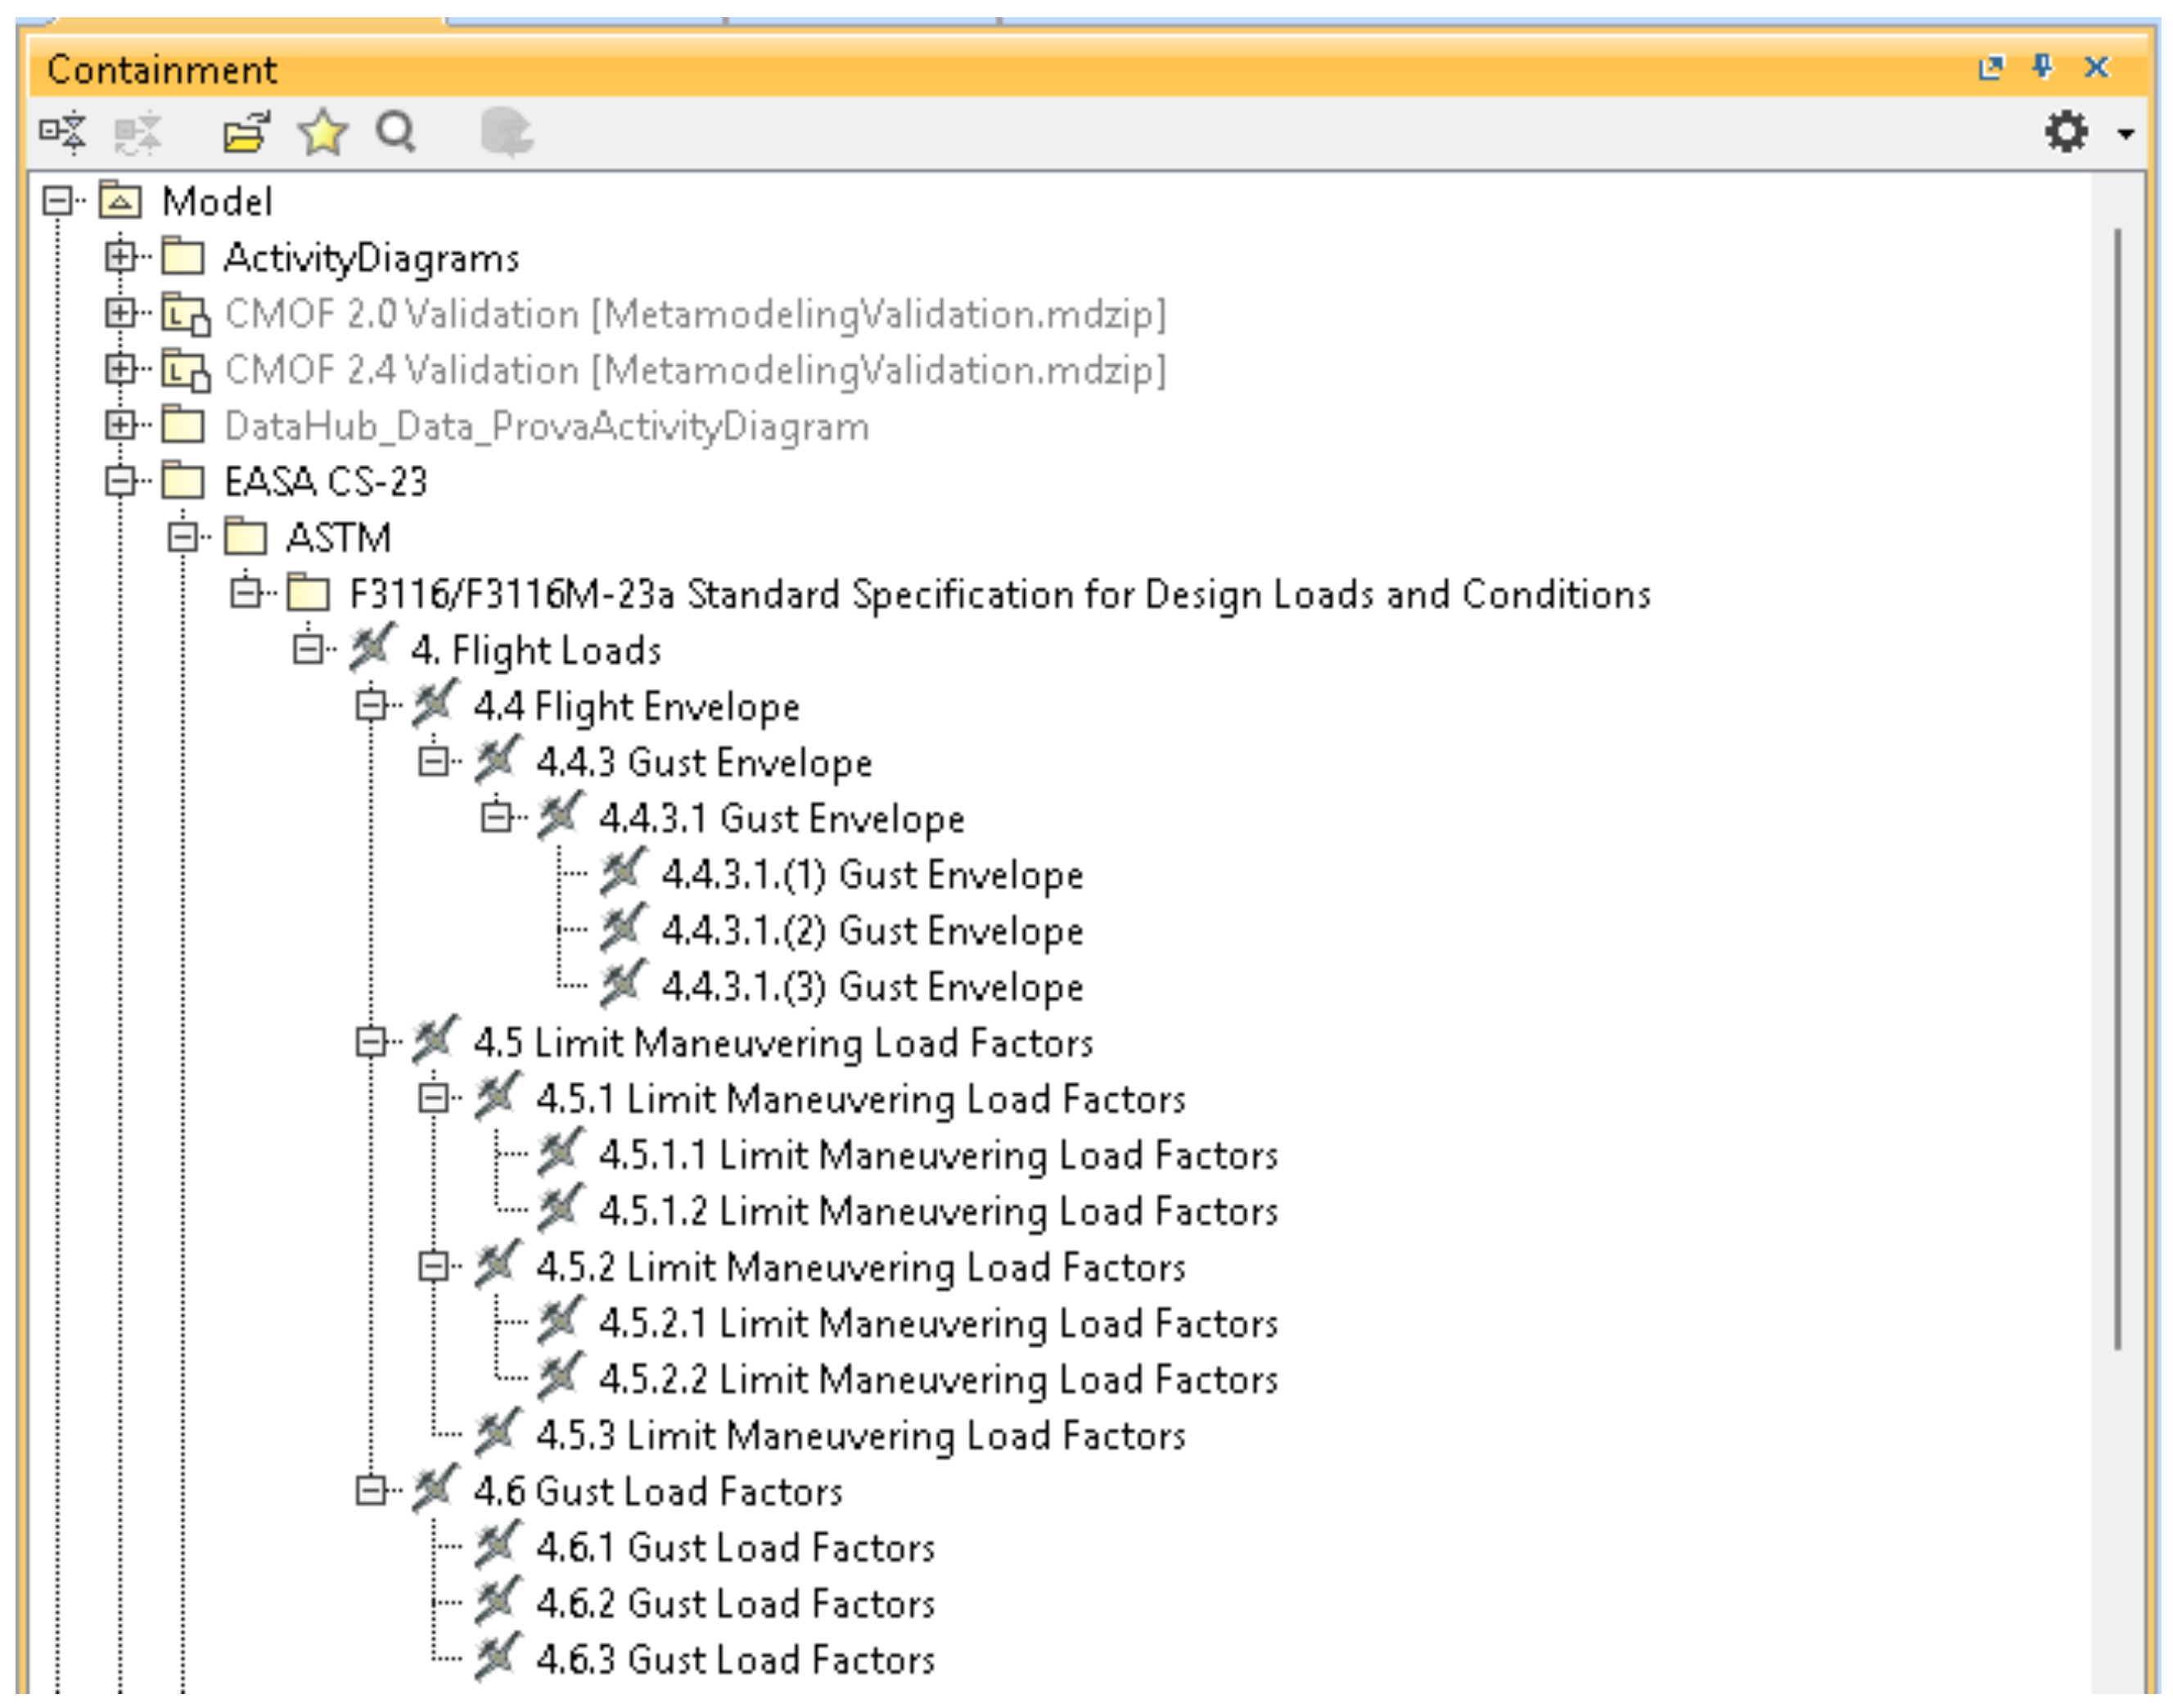Pin the Containment panel with the pushpin
This screenshot has width=2173, height=1708.
(2042, 67)
